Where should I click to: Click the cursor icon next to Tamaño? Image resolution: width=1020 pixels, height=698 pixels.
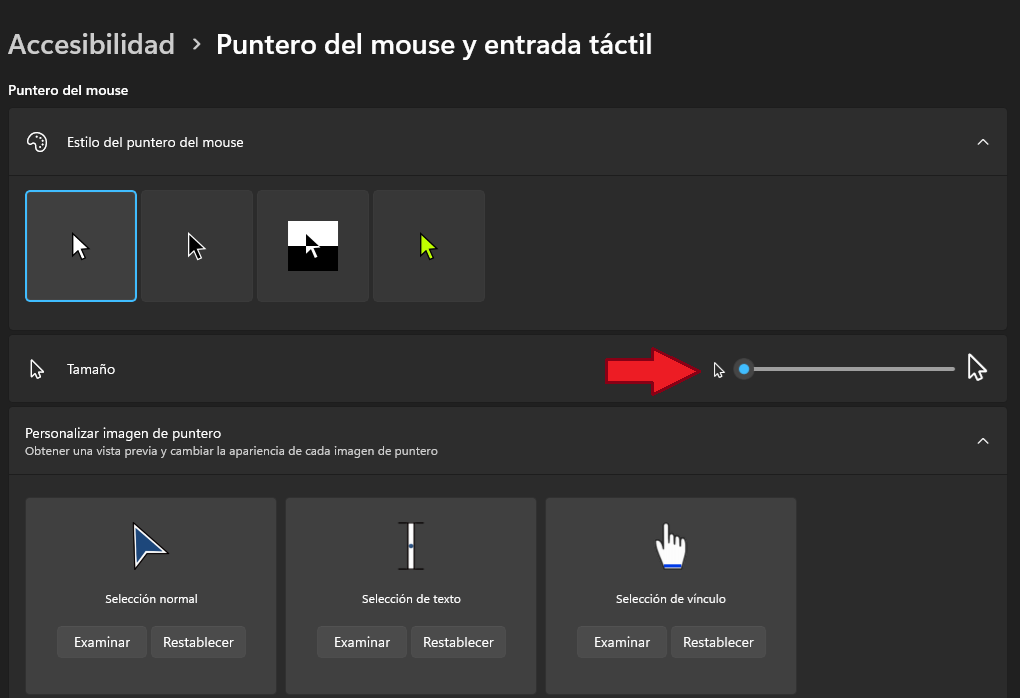coord(37,369)
